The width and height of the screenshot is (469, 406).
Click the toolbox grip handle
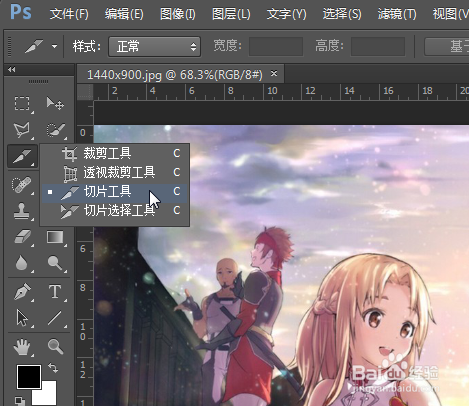(38, 81)
